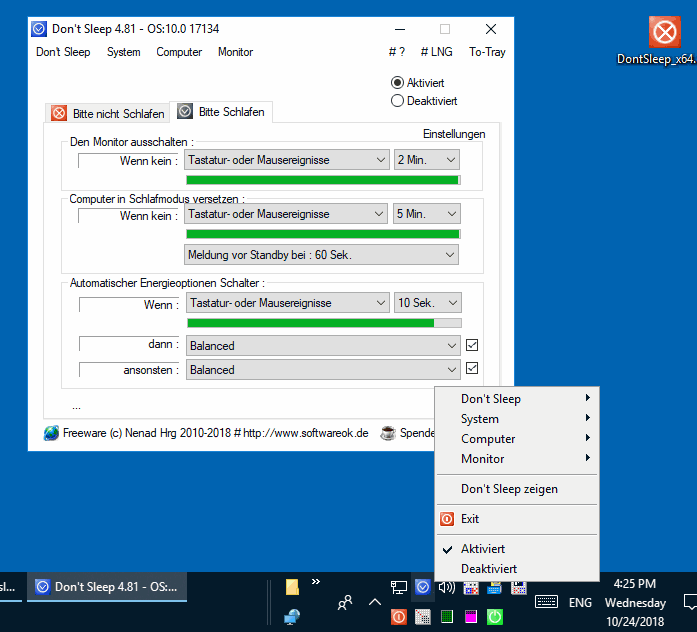Choose Exit in the tray context menu
The width and height of the screenshot is (697, 632).
pyautogui.click(x=518, y=519)
